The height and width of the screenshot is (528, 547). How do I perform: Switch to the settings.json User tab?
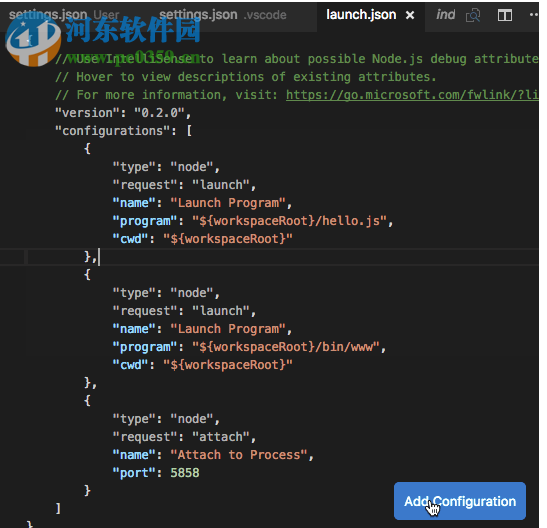pyautogui.click(x=64, y=15)
